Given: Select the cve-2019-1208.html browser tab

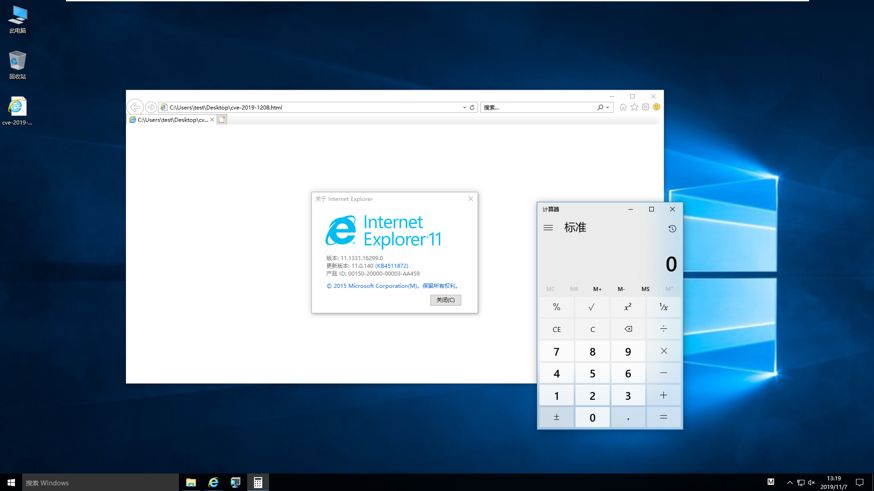Looking at the screenshot, I should click(170, 119).
